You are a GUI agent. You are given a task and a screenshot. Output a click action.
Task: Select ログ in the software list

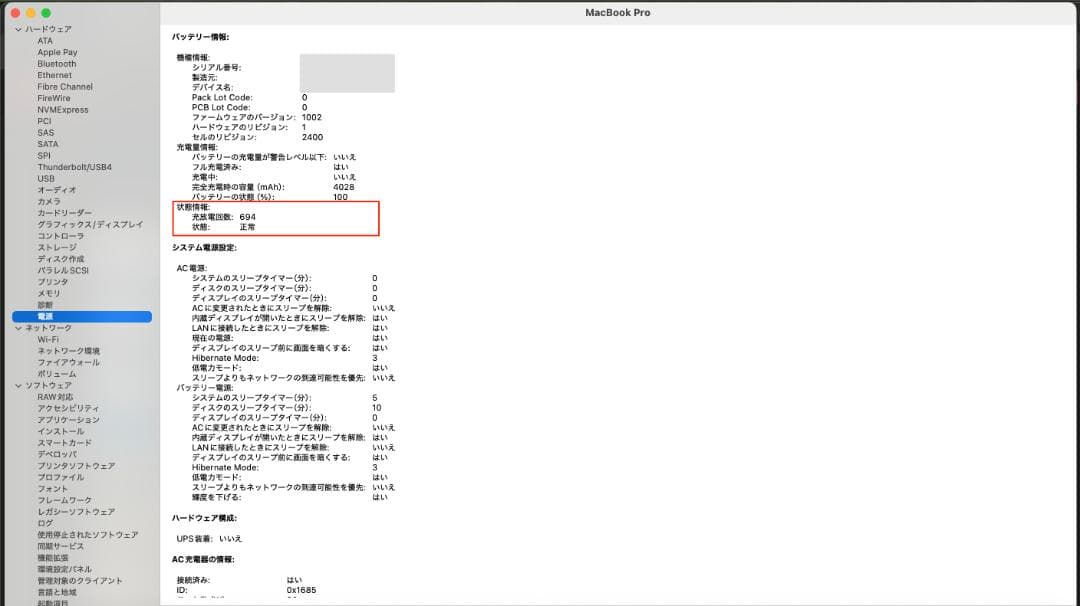[x=45, y=523]
